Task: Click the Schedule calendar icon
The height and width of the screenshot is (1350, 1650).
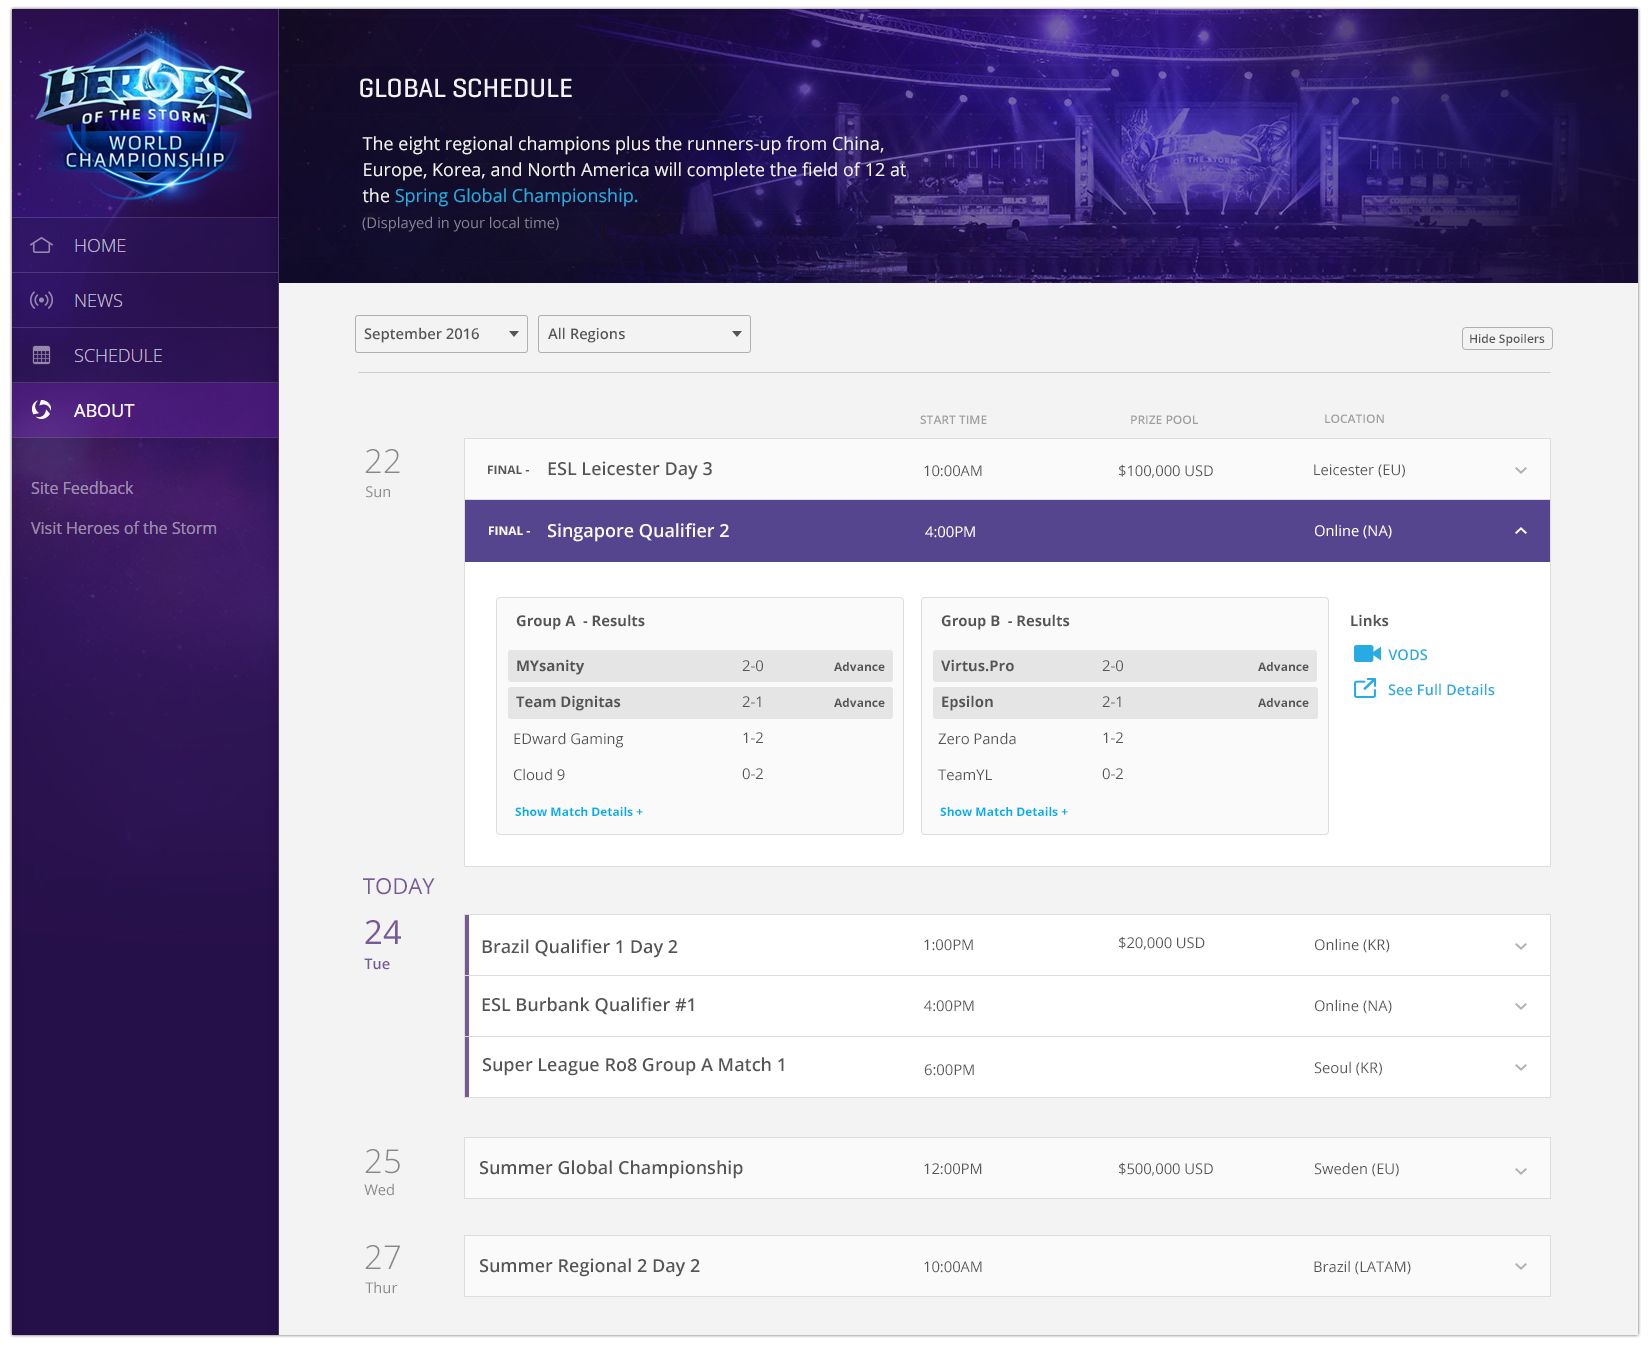Action: pyautogui.click(x=41, y=355)
